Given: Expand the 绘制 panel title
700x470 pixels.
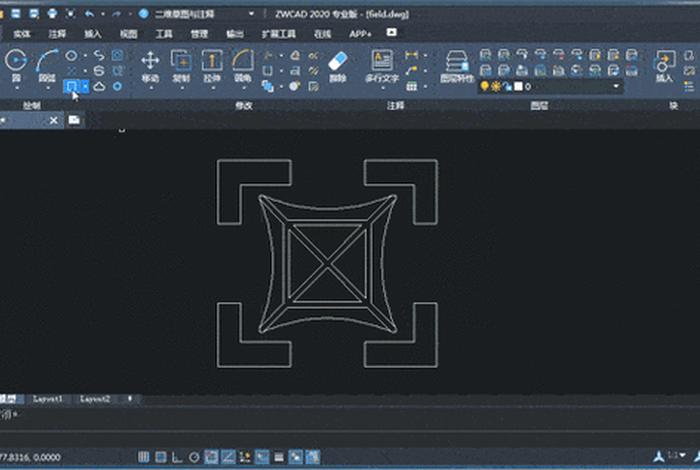Looking at the screenshot, I should click(32, 105).
